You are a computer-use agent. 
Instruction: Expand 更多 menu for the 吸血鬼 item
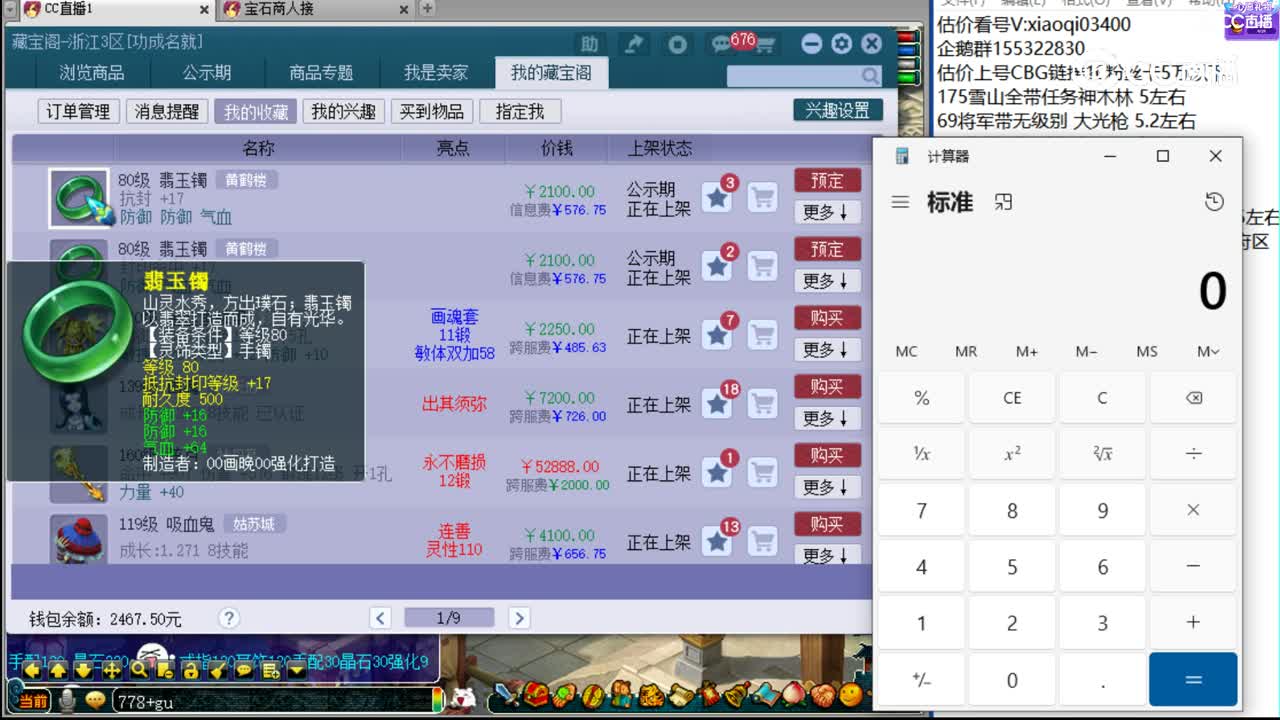pos(827,556)
